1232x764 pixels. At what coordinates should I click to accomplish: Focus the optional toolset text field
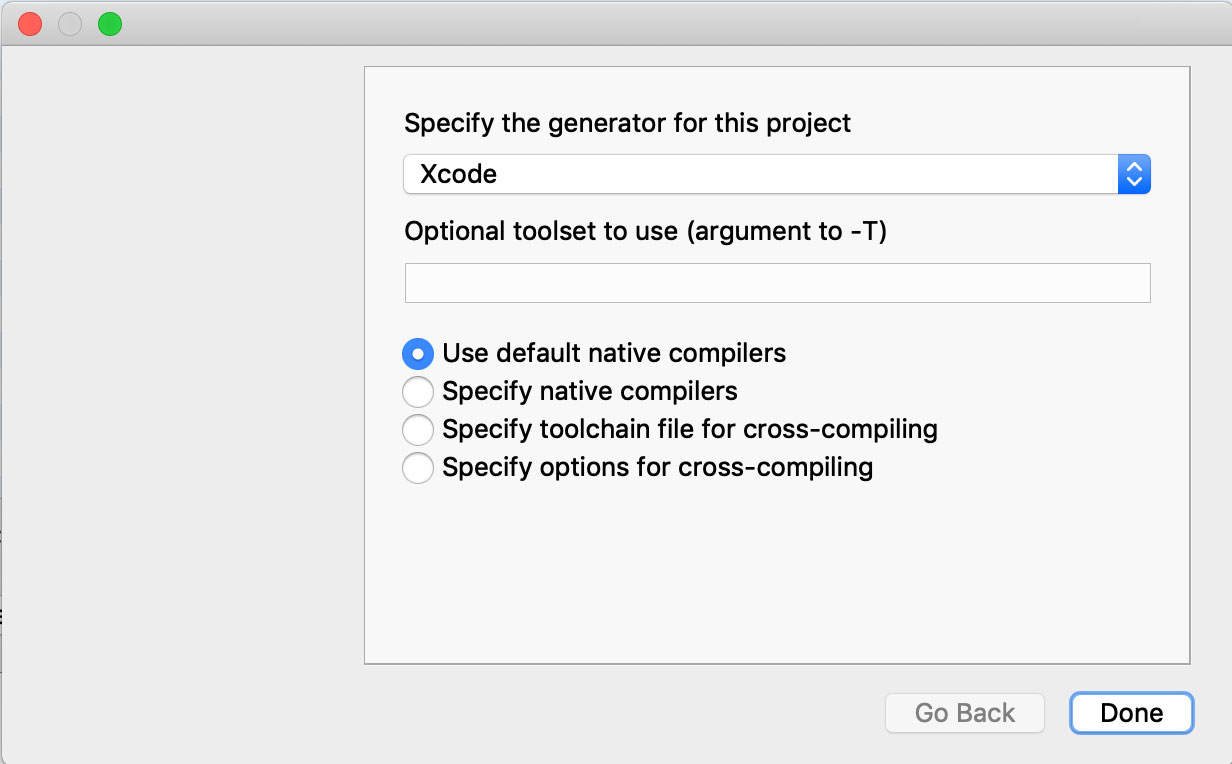point(777,283)
